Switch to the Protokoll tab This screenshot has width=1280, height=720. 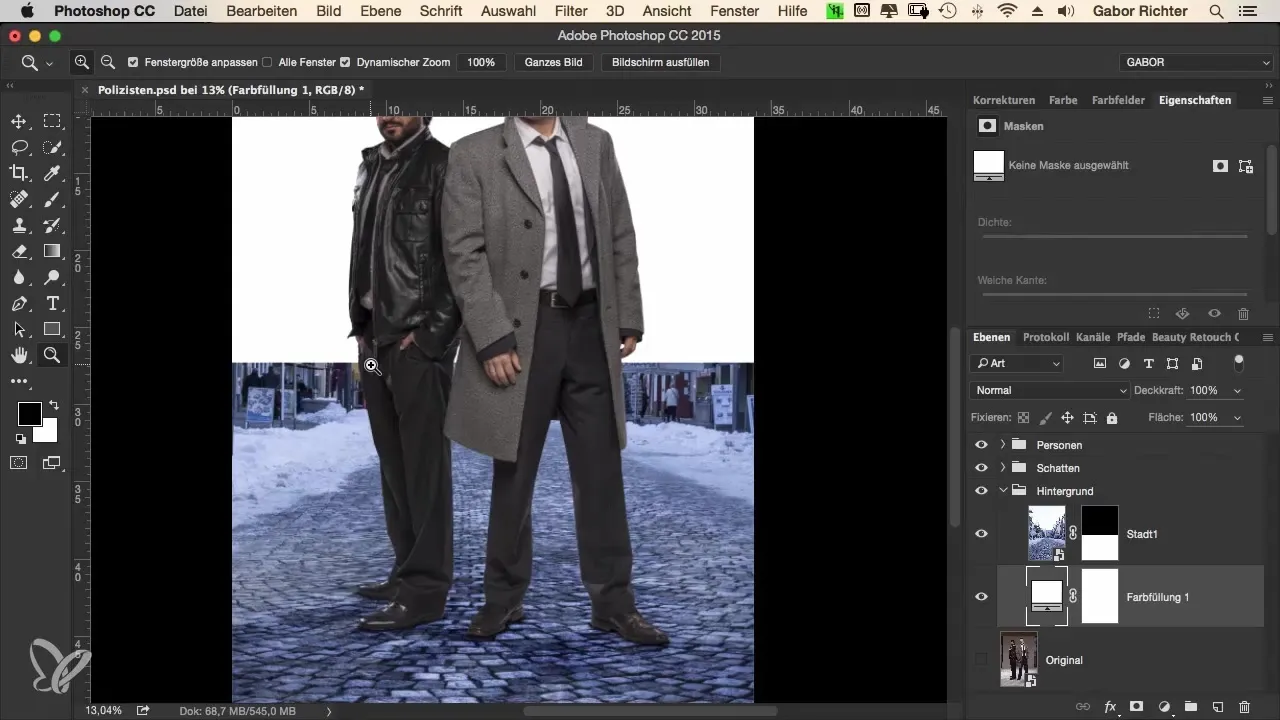click(x=1046, y=338)
